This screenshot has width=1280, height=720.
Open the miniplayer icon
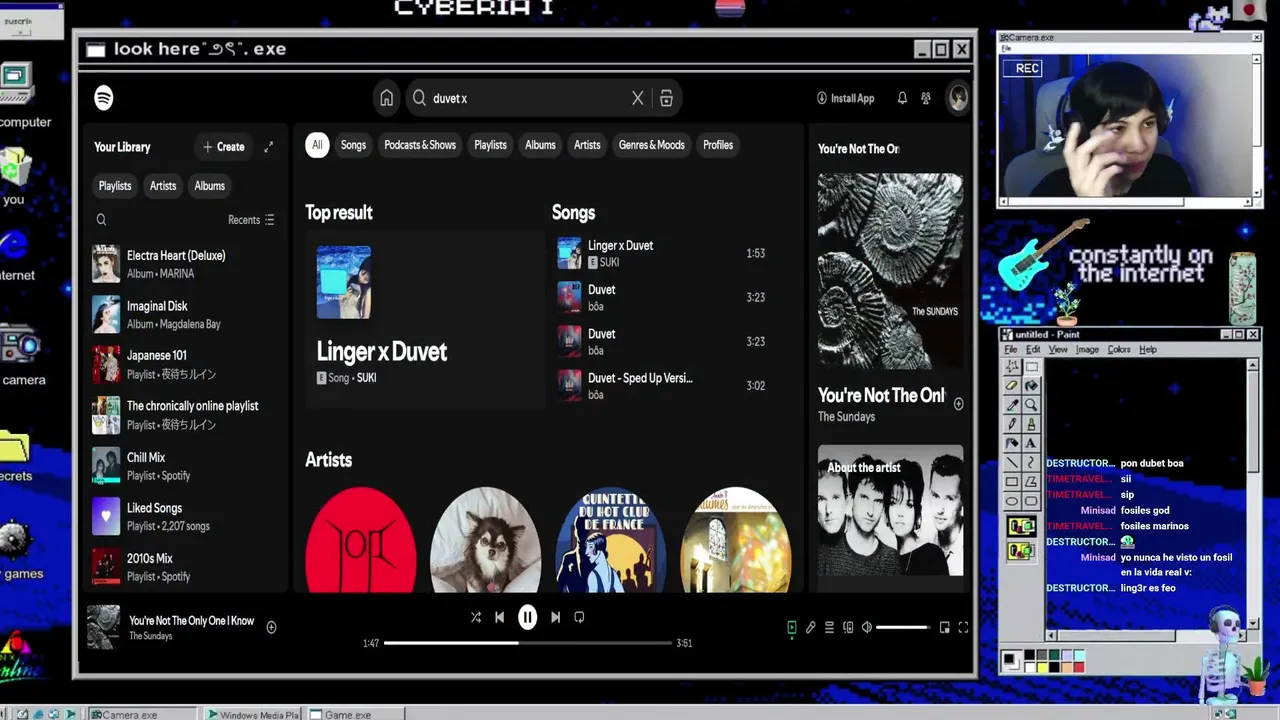[944, 627]
